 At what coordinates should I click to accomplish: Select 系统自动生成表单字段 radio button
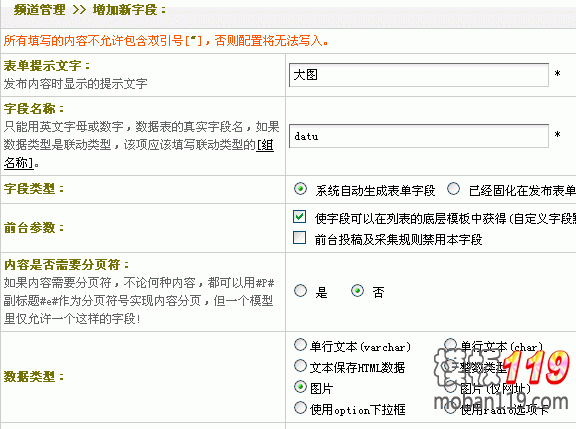[x=300, y=189]
